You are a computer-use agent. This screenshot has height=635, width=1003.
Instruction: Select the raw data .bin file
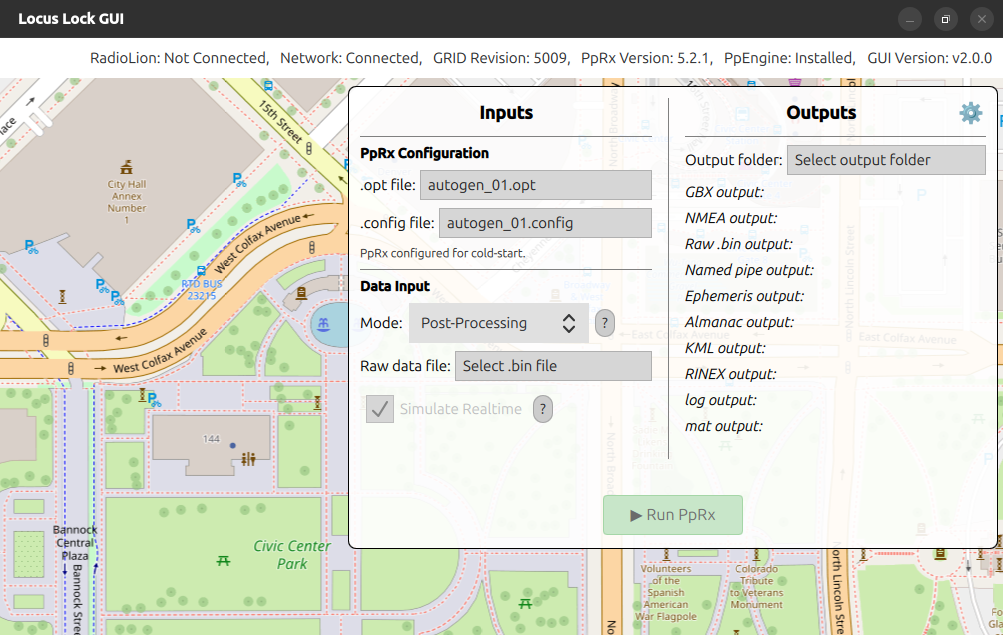coord(553,366)
